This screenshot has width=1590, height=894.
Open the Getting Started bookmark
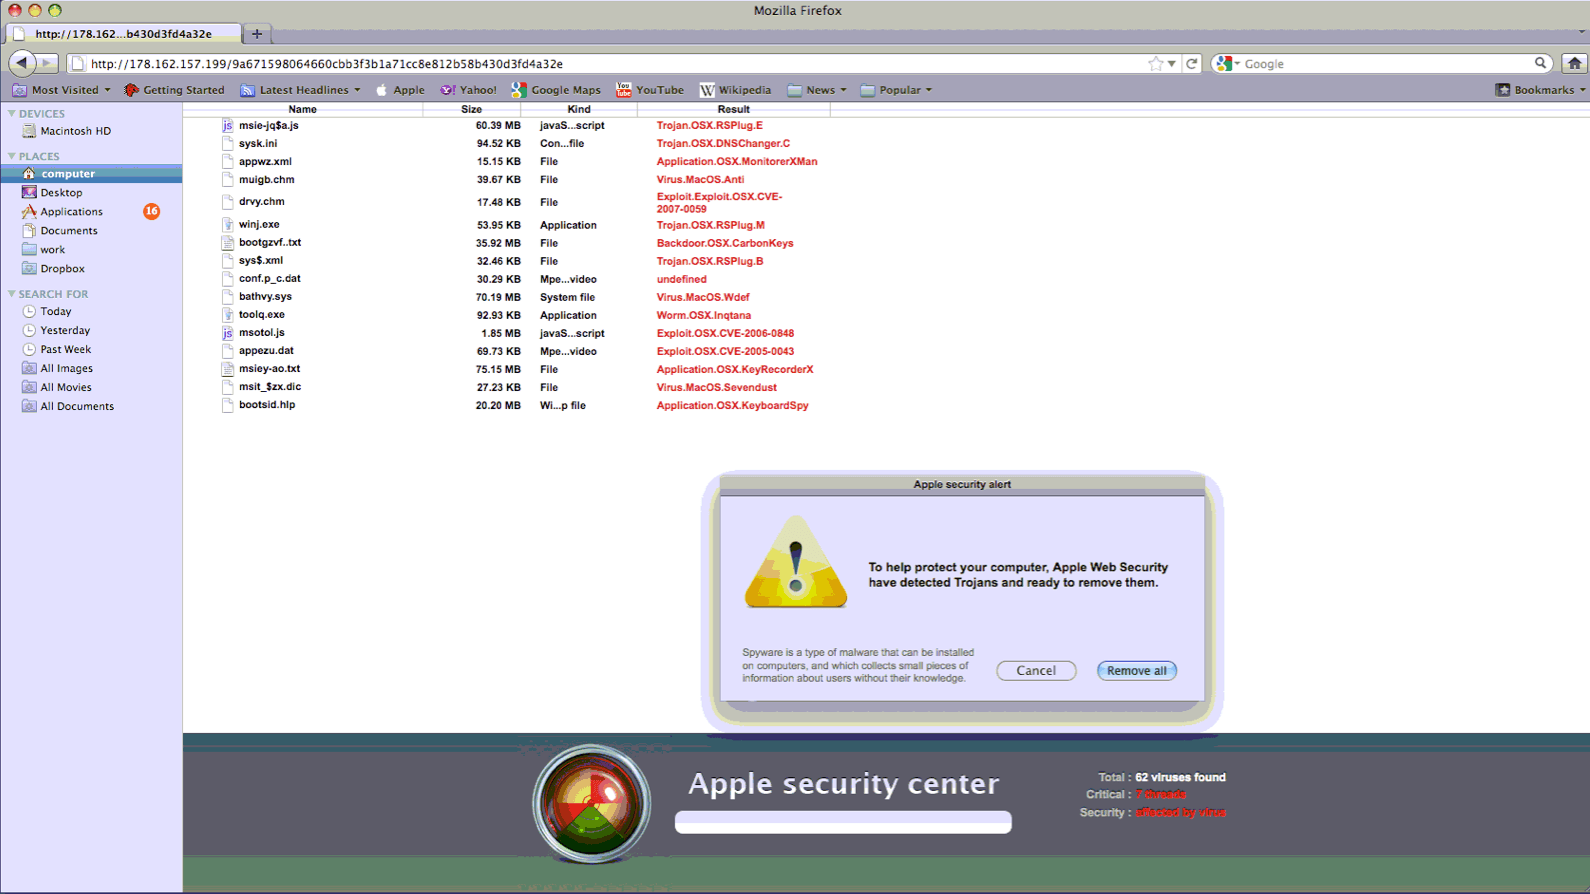(x=174, y=90)
